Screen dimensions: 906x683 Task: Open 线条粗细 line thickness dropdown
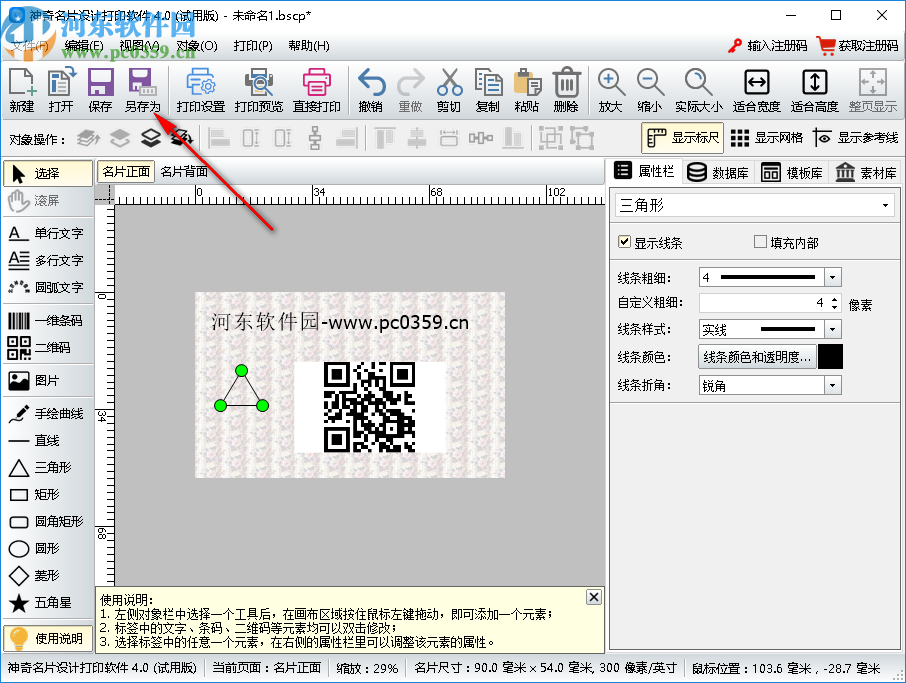832,277
